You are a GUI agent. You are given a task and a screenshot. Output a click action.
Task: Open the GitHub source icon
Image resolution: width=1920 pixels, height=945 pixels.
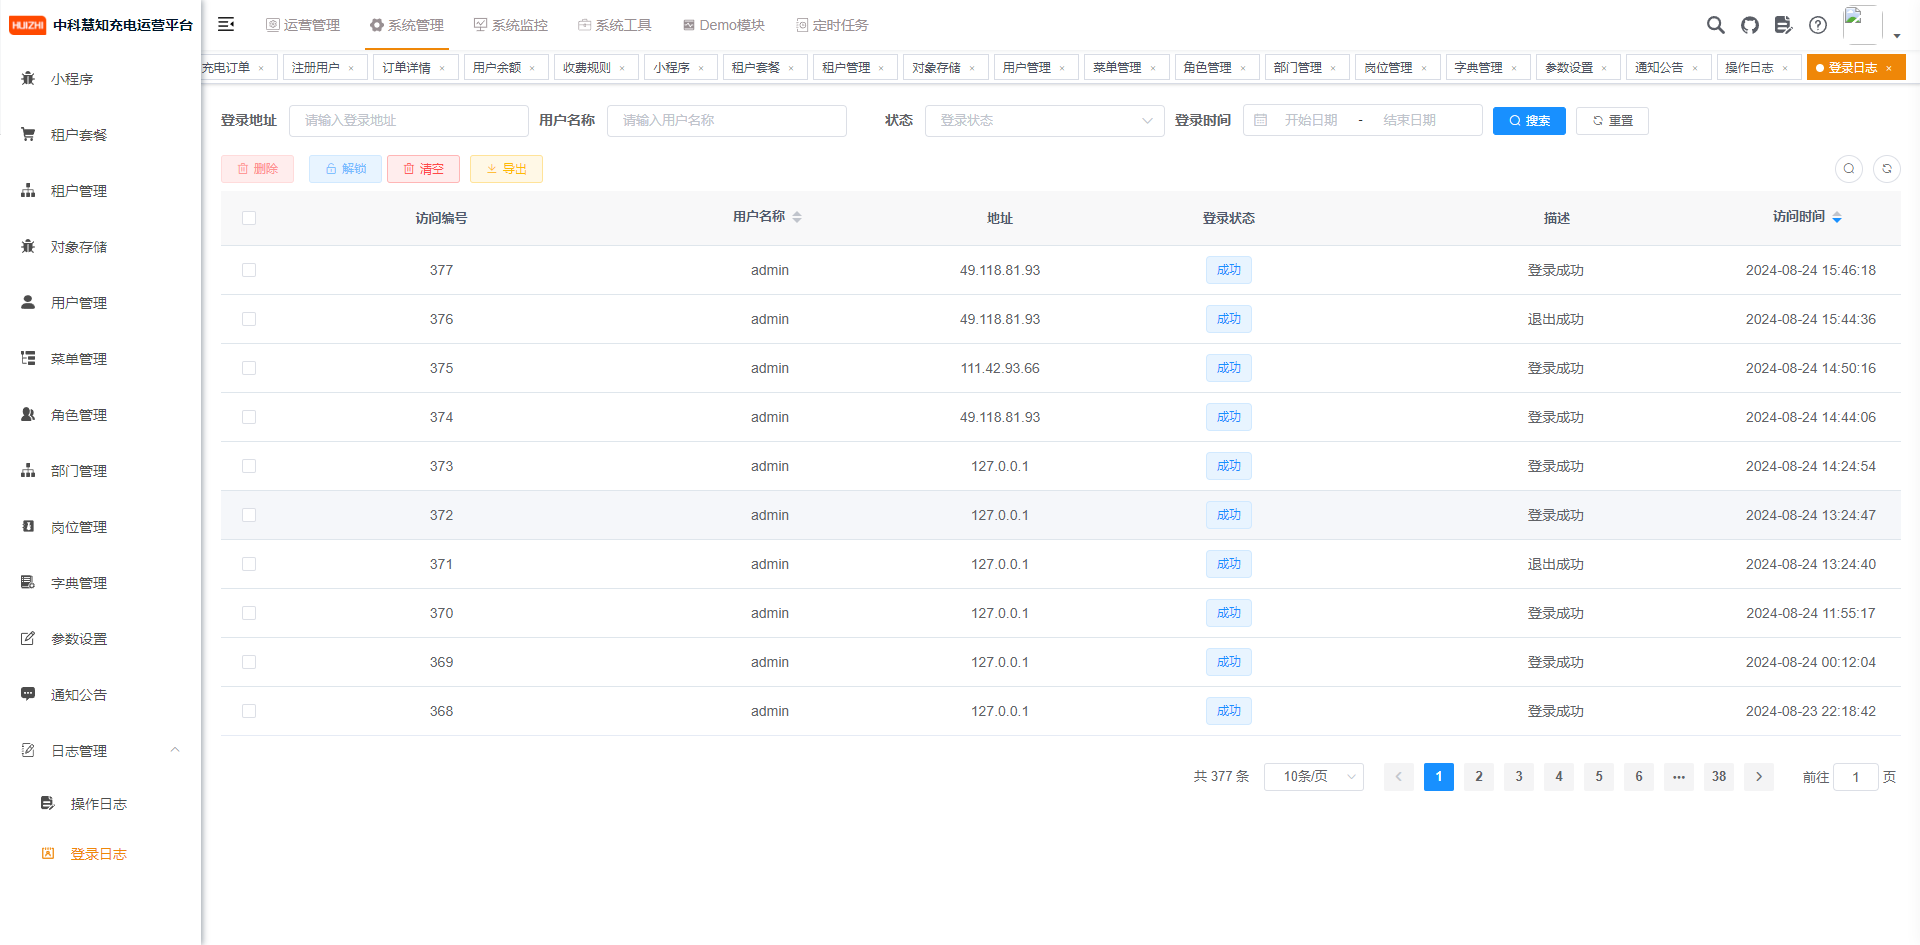1749,25
